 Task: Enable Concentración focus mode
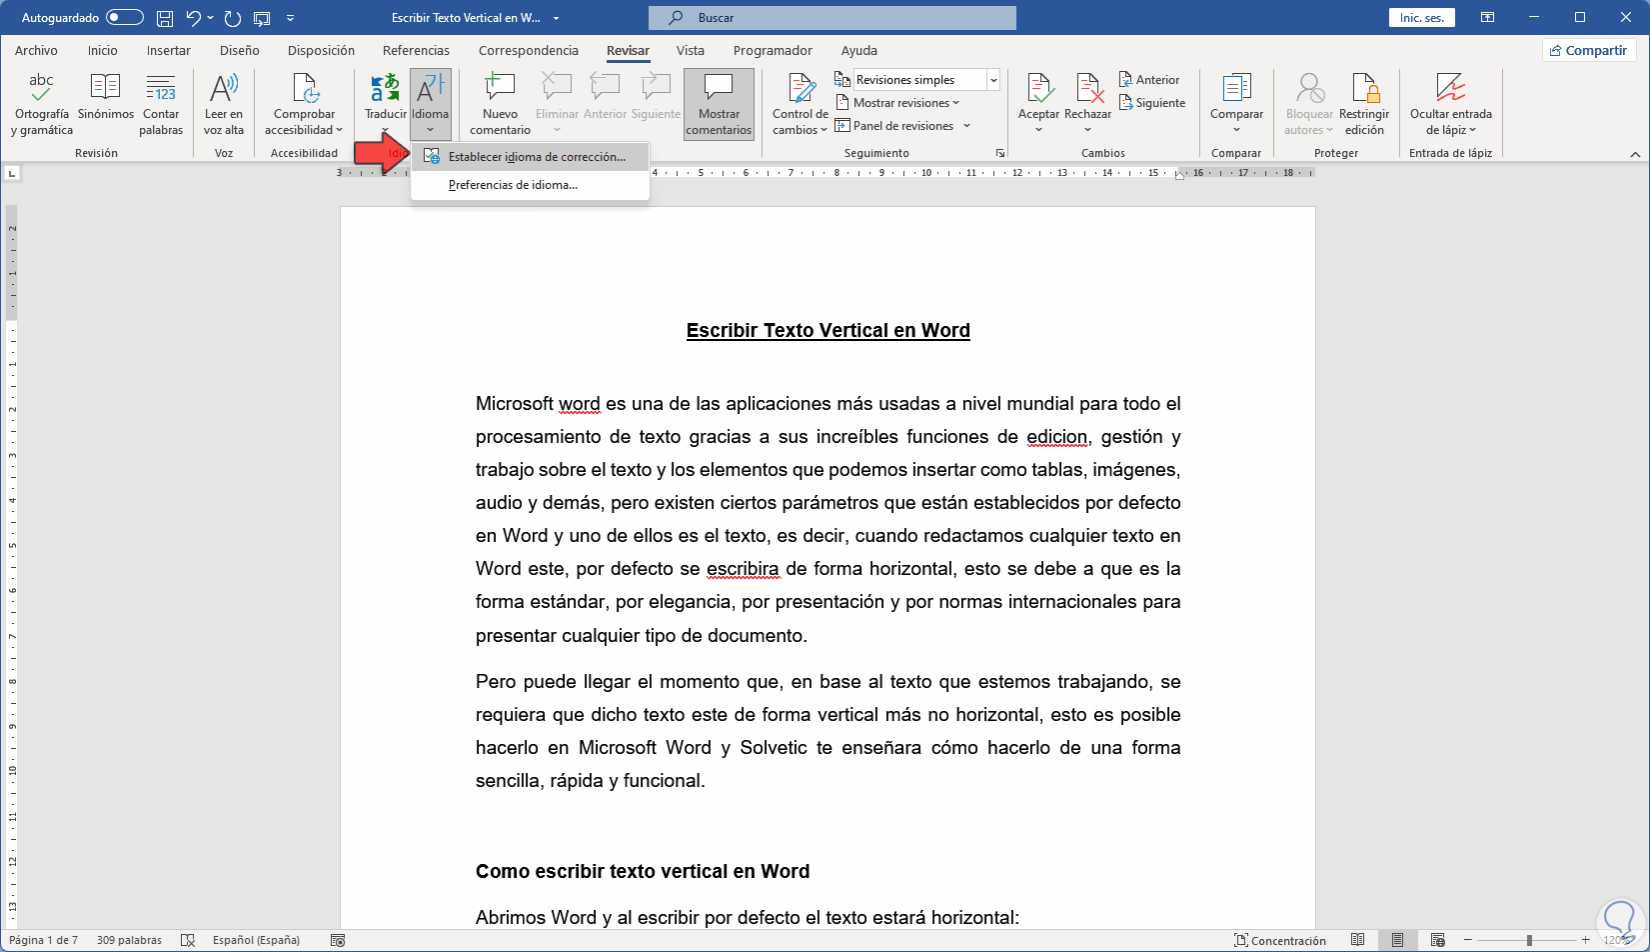click(1280, 940)
